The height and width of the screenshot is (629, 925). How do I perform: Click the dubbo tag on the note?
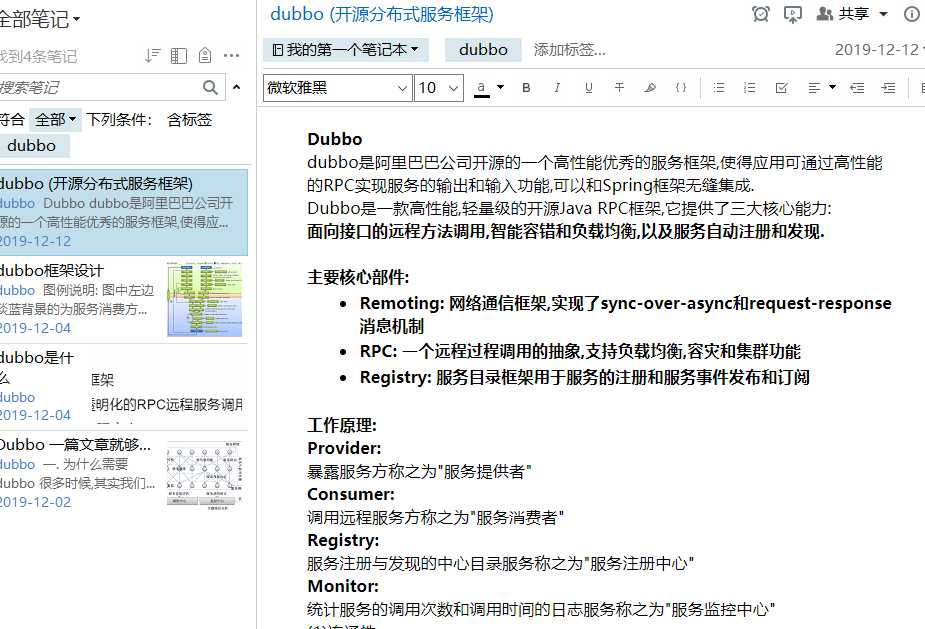(x=483, y=50)
